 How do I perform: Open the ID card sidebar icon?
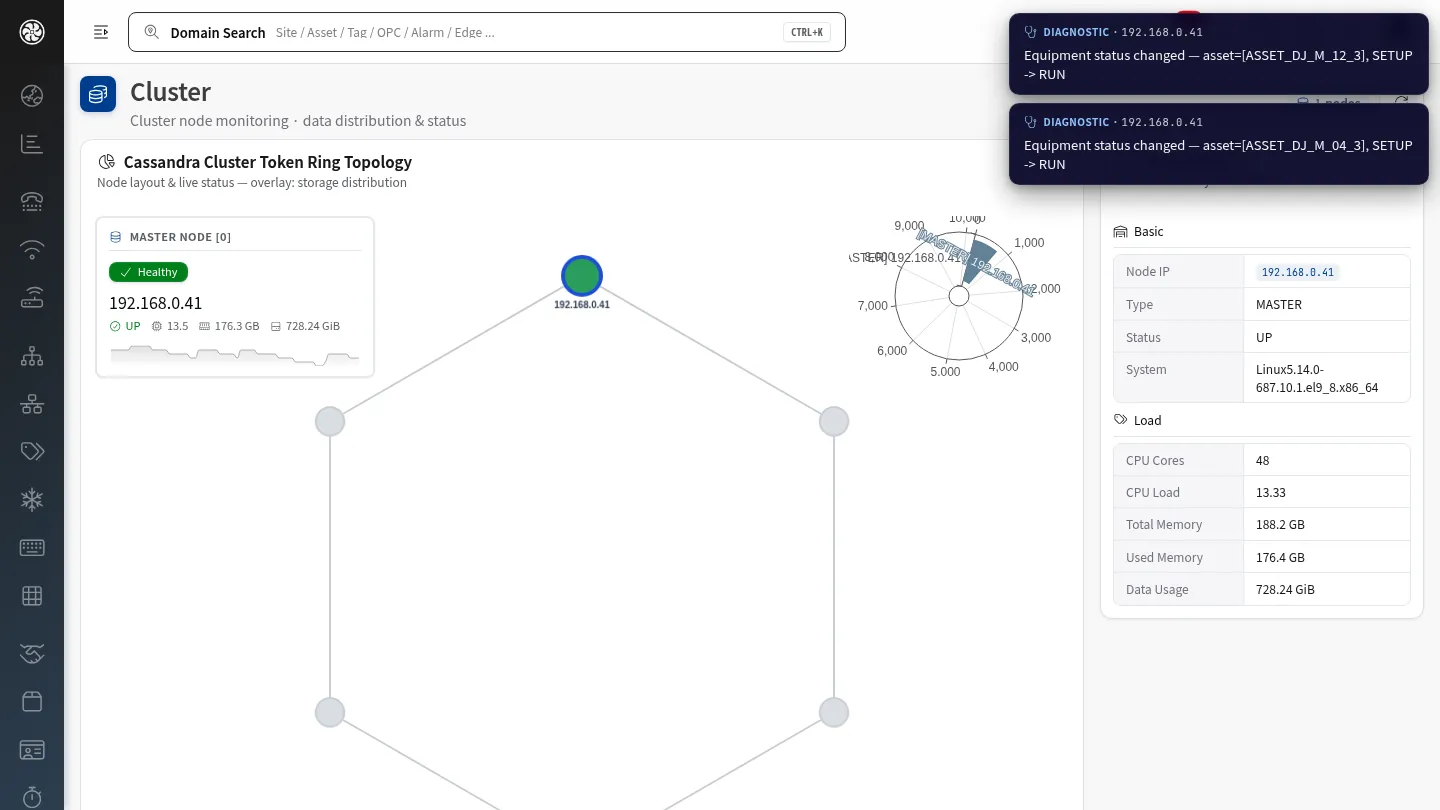(x=32, y=749)
